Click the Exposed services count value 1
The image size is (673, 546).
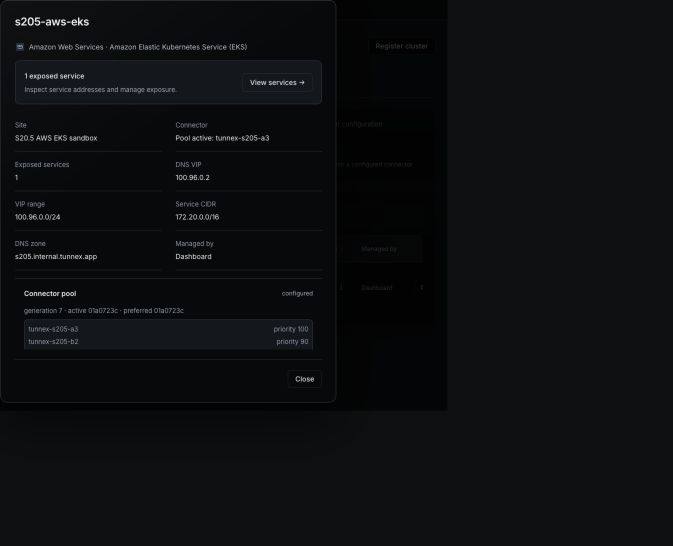(x=17, y=178)
